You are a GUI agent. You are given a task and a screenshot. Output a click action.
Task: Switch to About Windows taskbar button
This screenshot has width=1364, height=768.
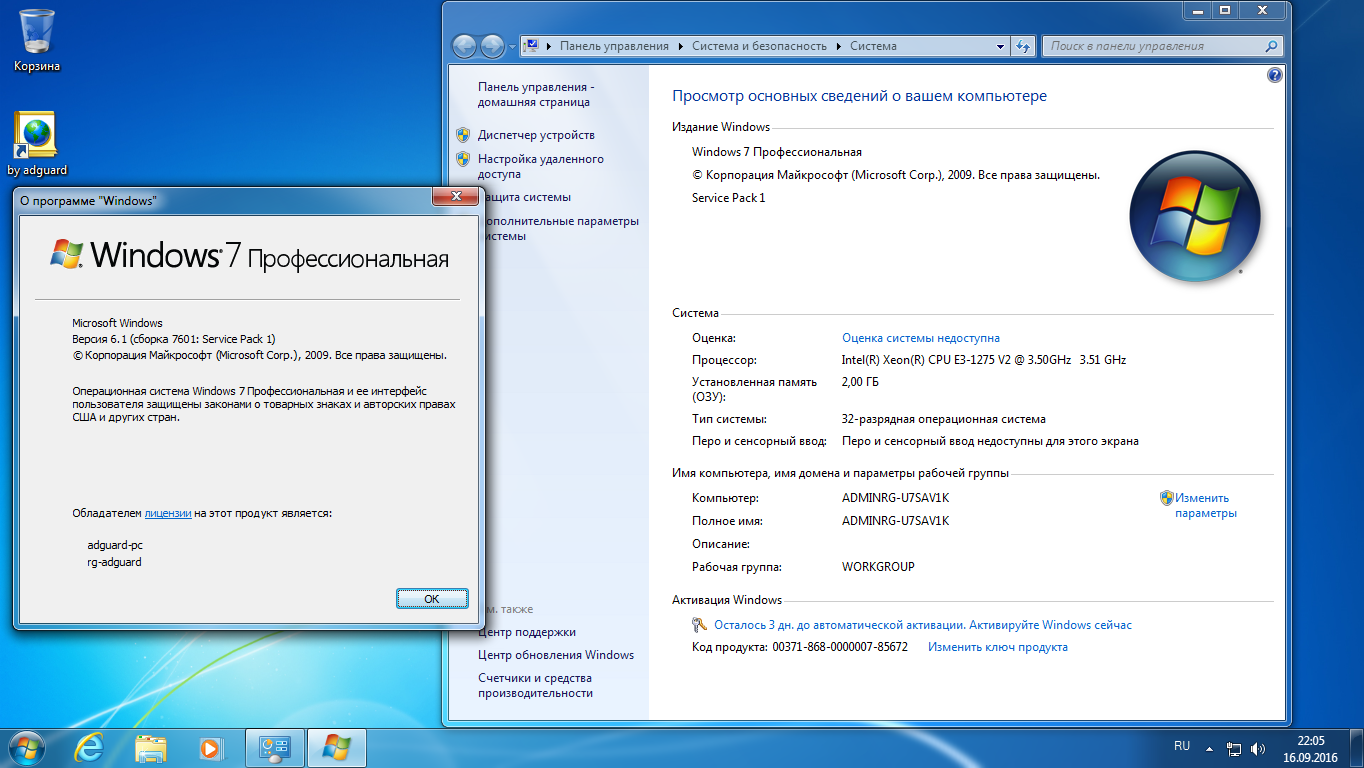[x=337, y=747]
